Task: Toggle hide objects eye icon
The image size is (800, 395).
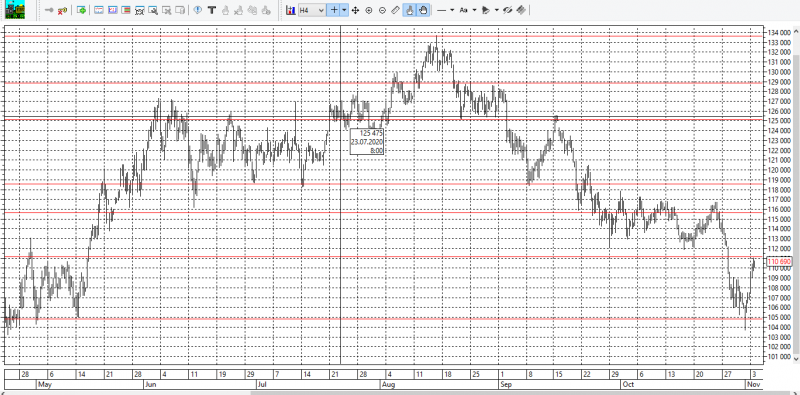Action: pyautogui.click(x=507, y=10)
